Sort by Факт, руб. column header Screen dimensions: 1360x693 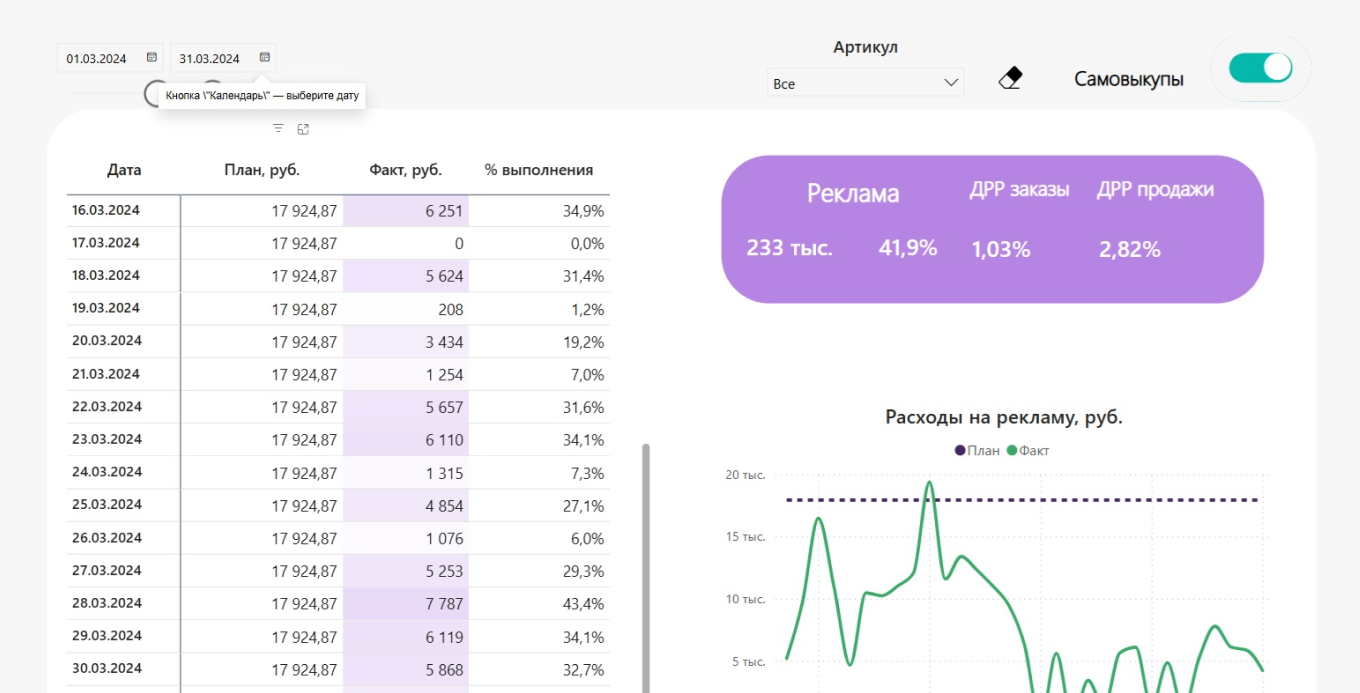pyautogui.click(x=405, y=170)
